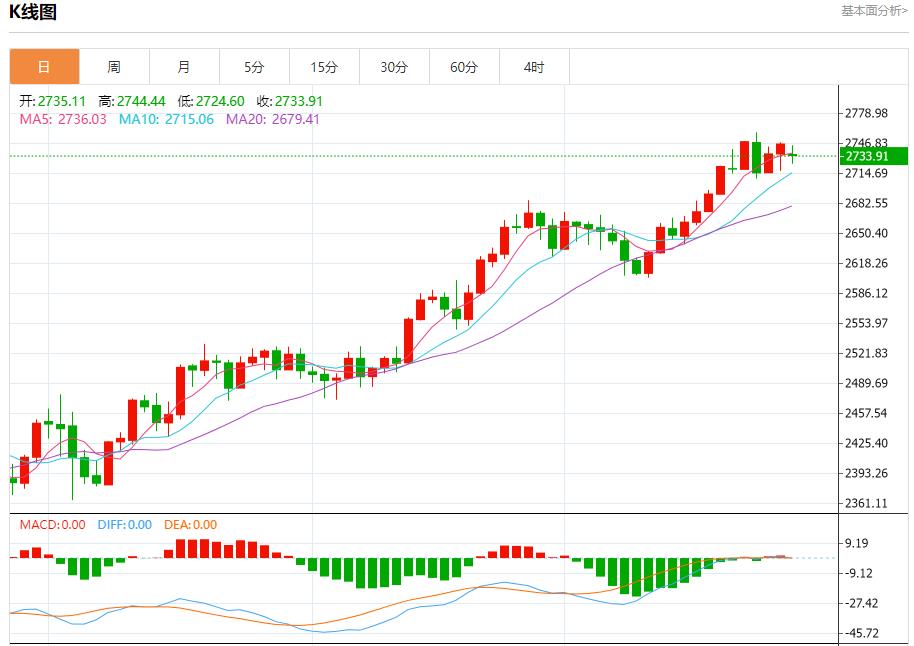
Task: Switch to the 月 monthly tab
Action: click(184, 67)
